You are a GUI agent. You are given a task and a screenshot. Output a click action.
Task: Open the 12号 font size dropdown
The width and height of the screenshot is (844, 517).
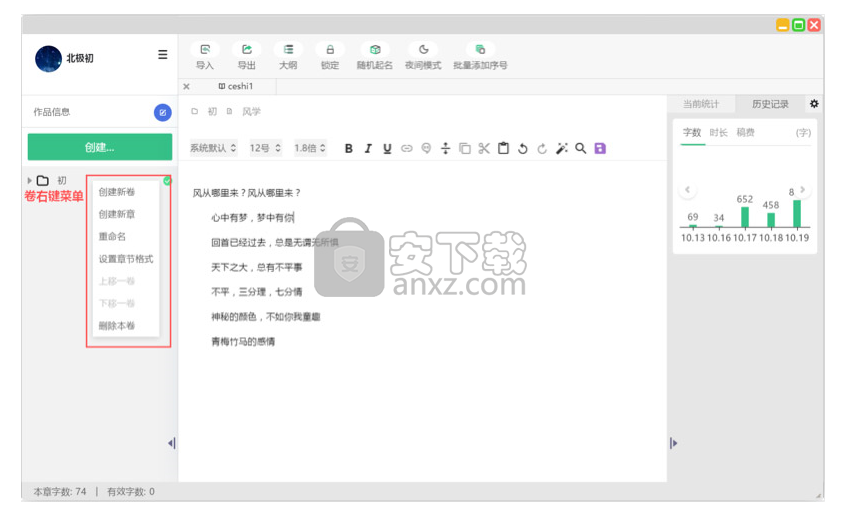[x=265, y=148]
